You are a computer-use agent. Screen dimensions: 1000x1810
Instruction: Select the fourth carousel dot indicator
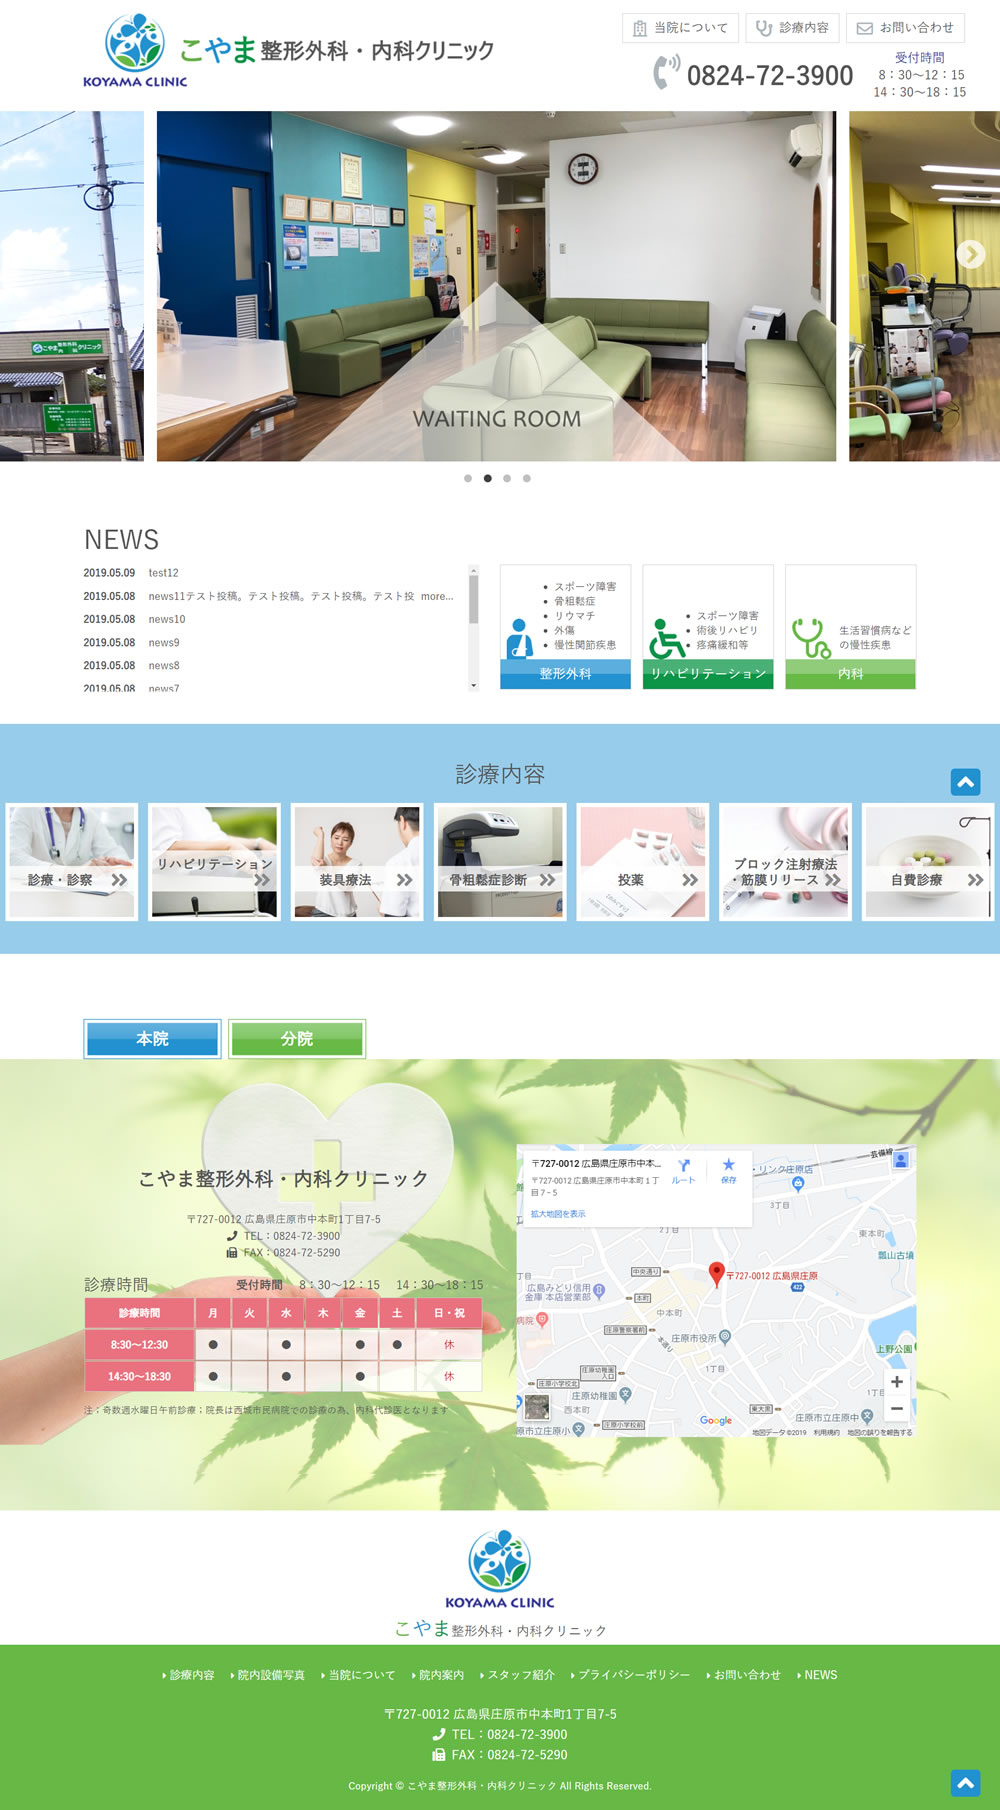point(527,478)
